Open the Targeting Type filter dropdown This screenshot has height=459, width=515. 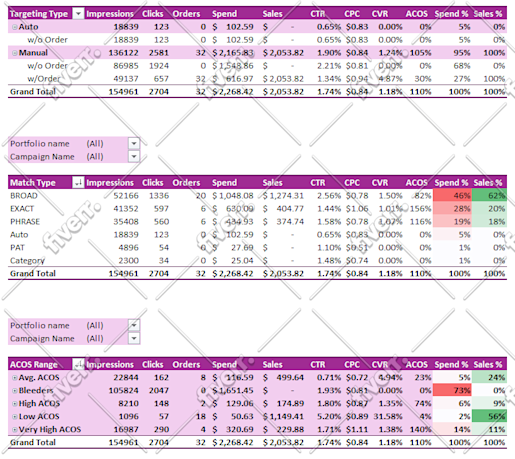click(x=78, y=14)
